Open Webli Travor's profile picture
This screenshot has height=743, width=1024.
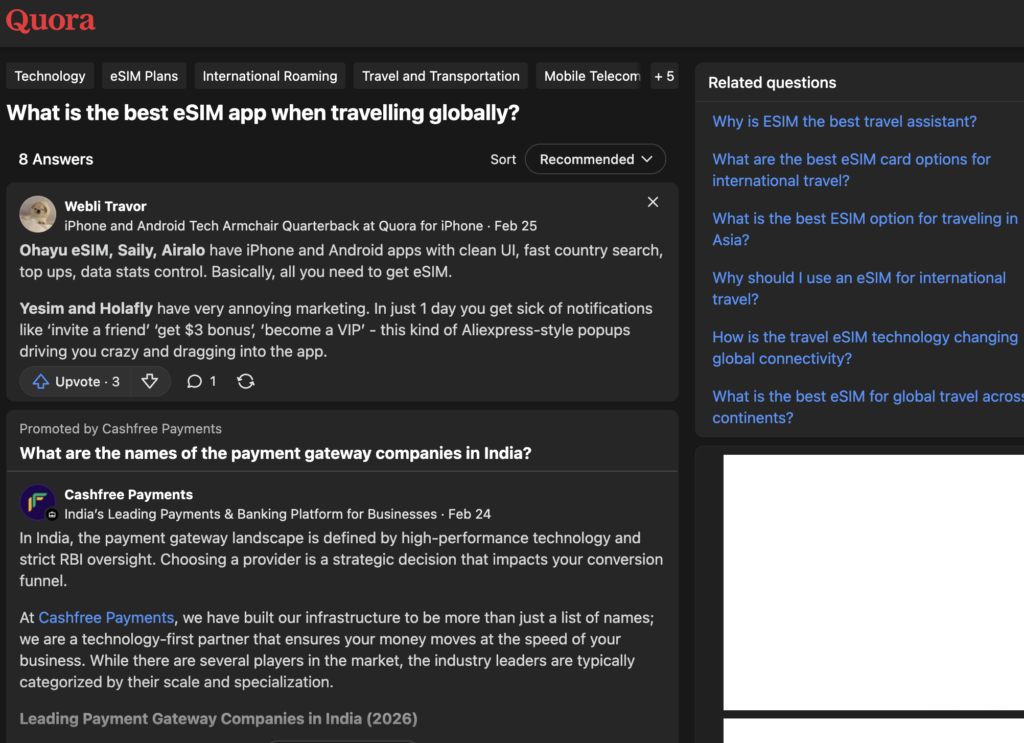click(38, 214)
